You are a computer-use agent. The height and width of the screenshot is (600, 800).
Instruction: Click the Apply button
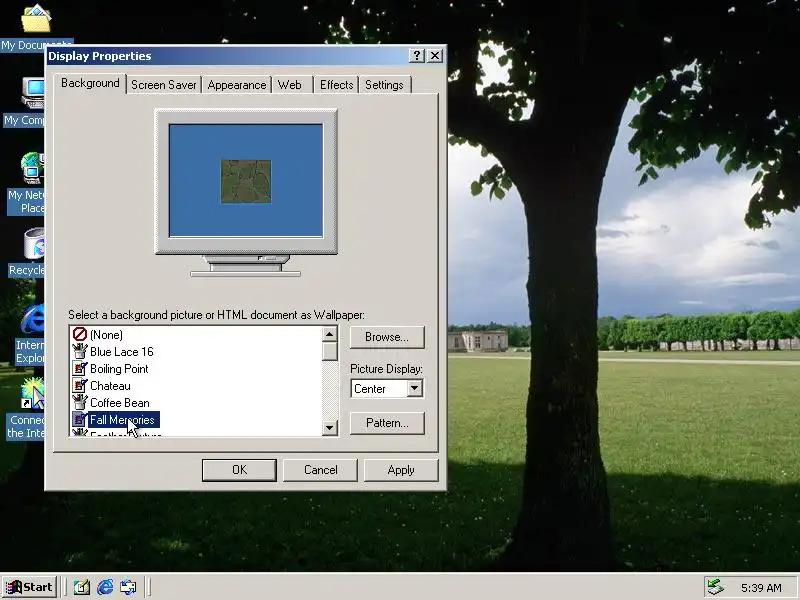[x=401, y=470]
